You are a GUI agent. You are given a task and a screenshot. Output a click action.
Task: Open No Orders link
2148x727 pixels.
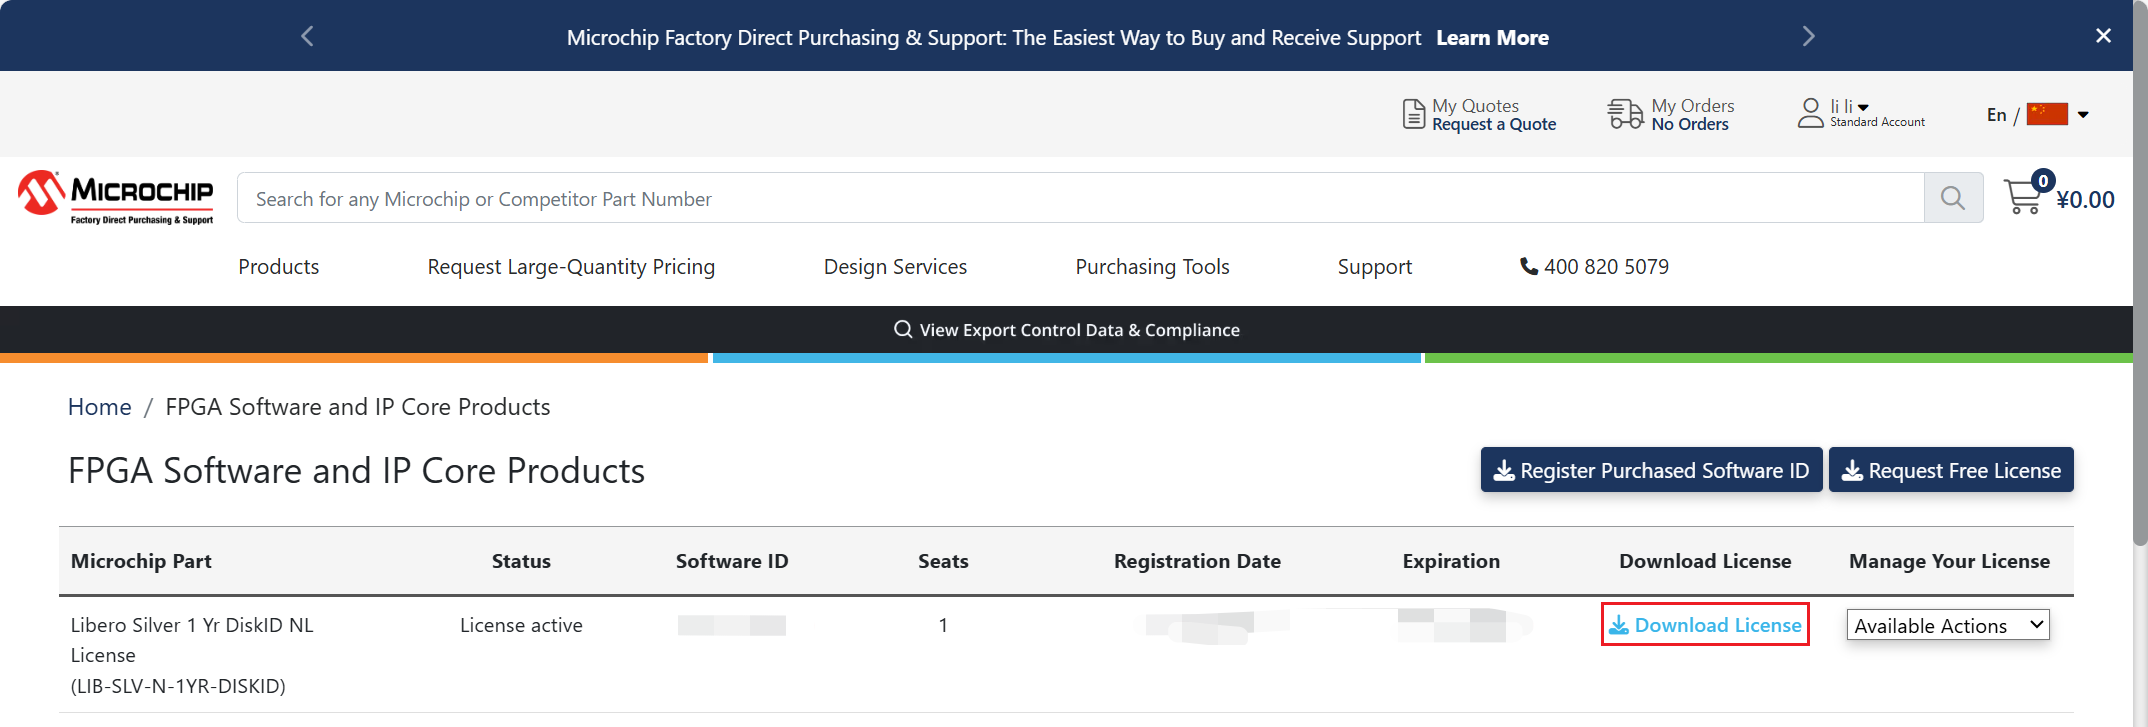tap(1690, 124)
